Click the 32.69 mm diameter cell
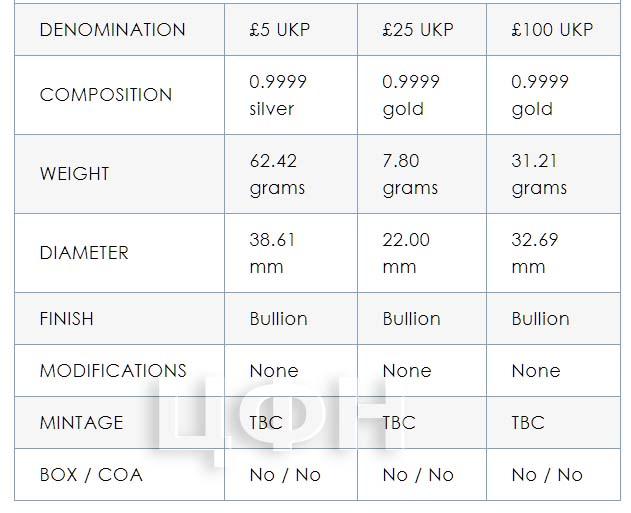This screenshot has width=631, height=513. point(553,253)
